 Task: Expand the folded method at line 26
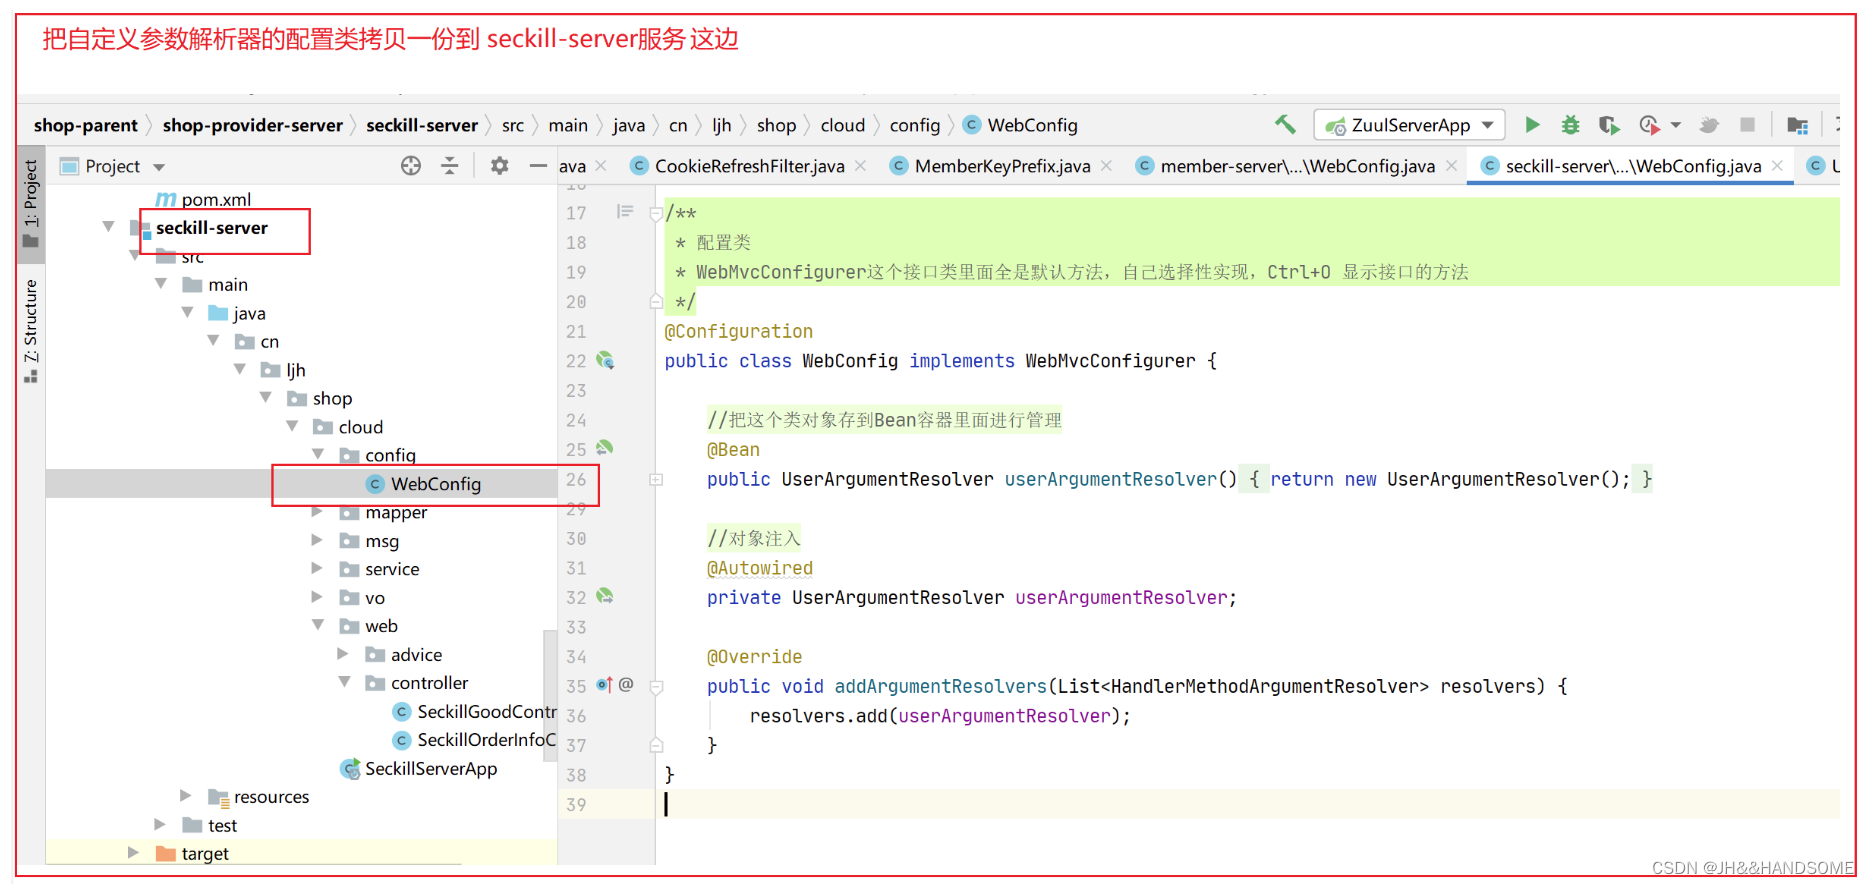(x=656, y=480)
